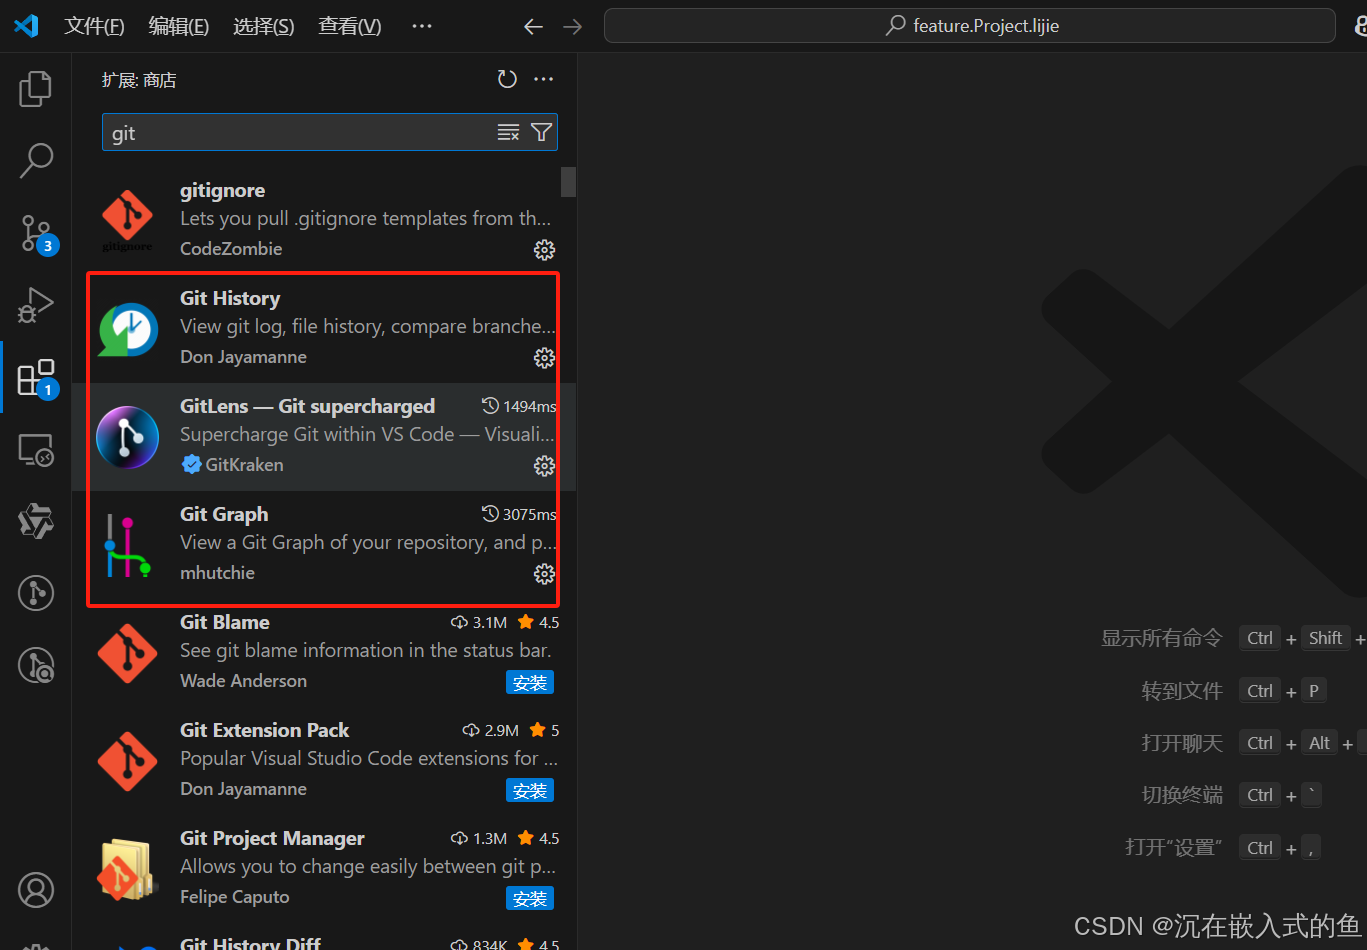
Task: Open the Search view in activity bar
Action: (35, 160)
